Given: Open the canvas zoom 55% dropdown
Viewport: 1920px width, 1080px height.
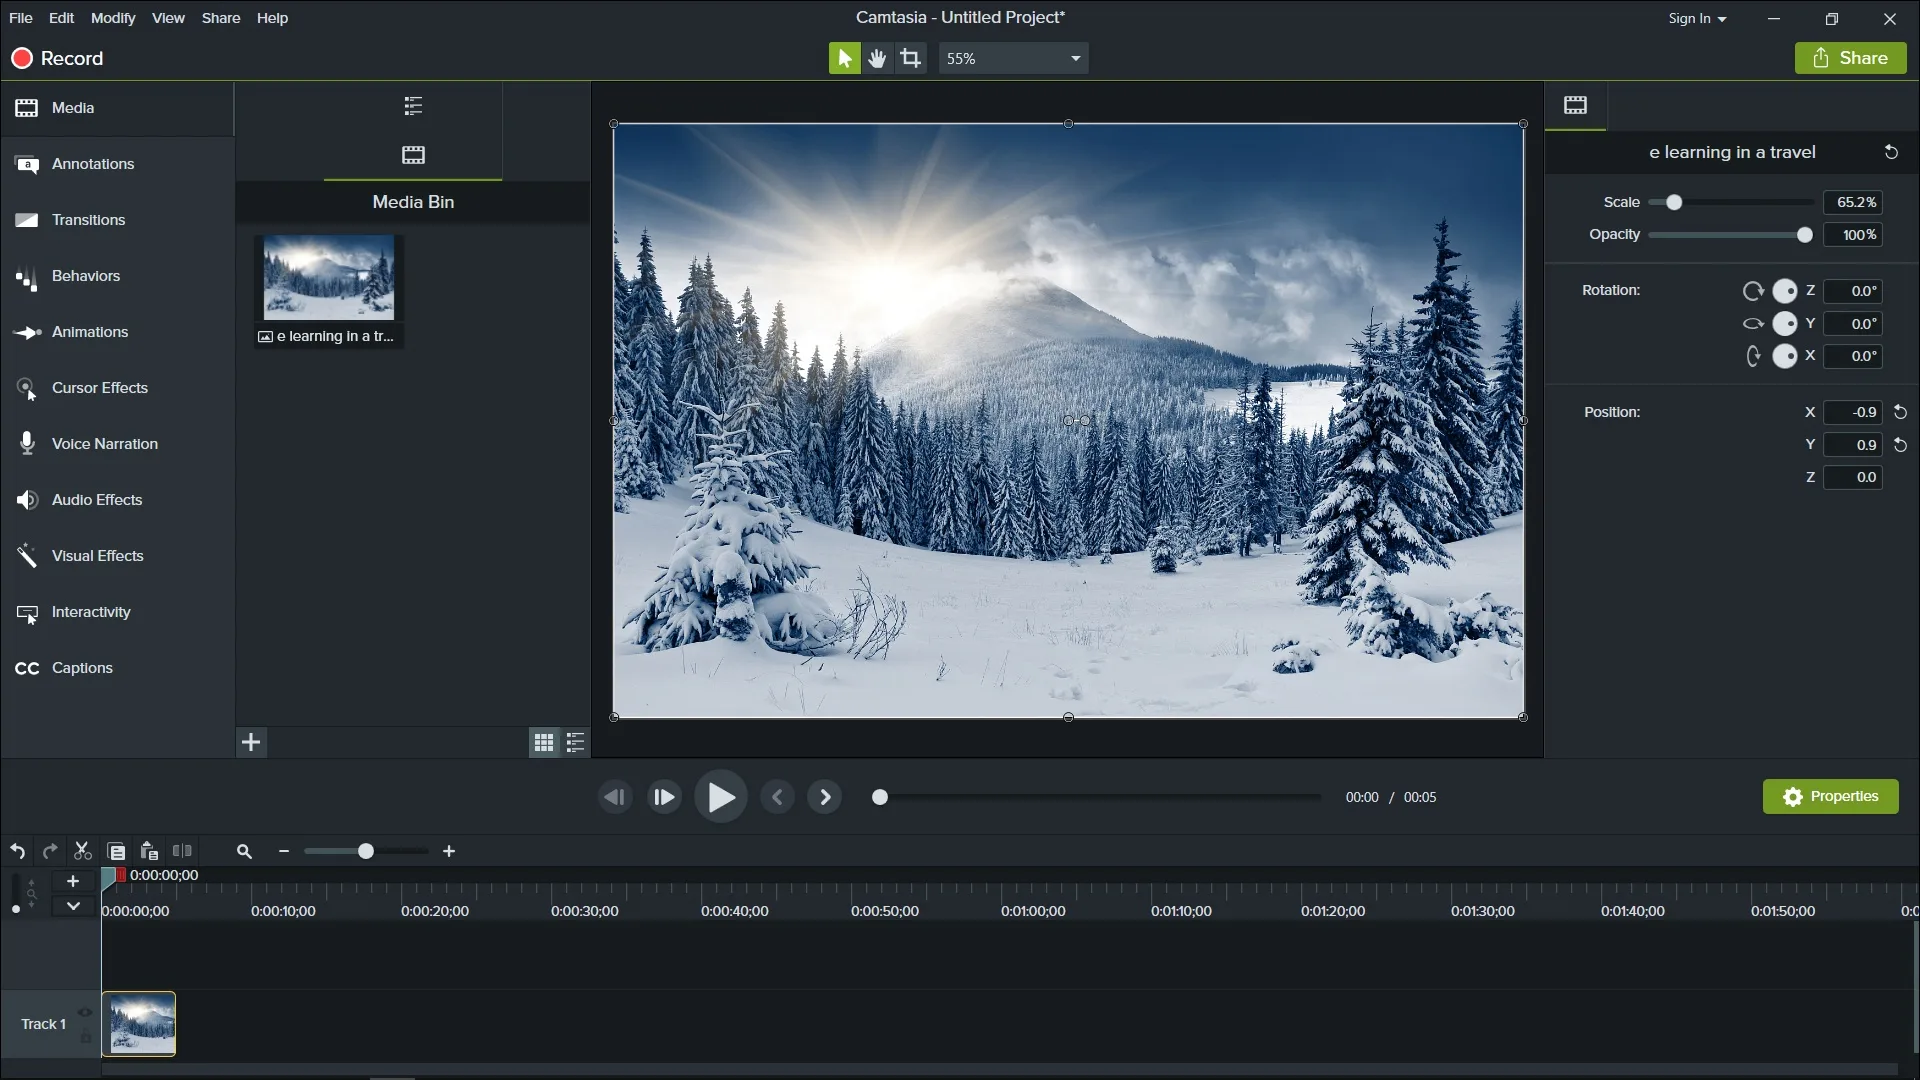Looking at the screenshot, I should [x=1013, y=59].
